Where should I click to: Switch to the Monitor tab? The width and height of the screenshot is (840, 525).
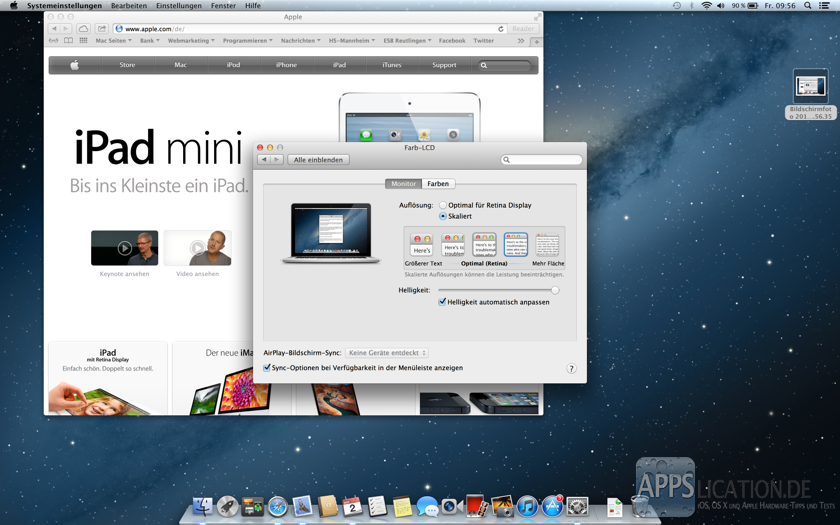pos(403,184)
